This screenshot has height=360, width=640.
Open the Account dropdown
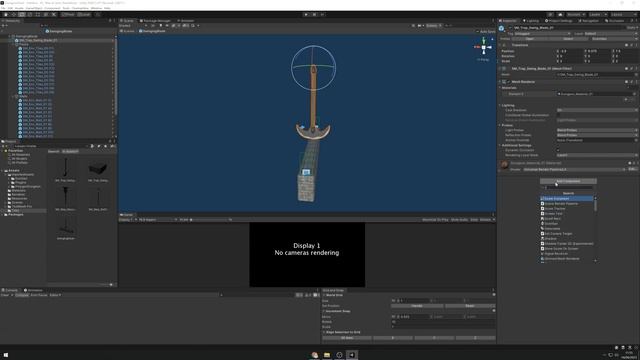click(x=576, y=14)
